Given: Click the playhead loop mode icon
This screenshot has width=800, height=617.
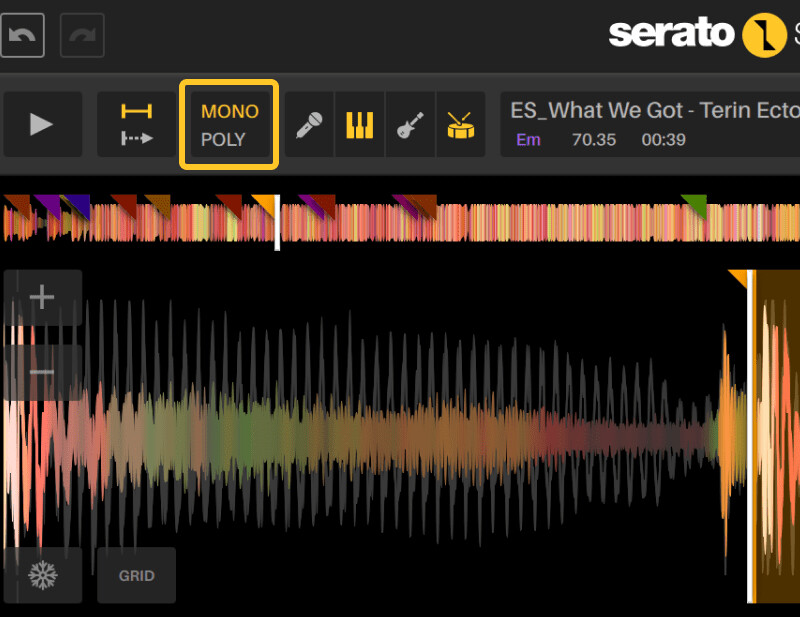Looking at the screenshot, I should (136, 124).
